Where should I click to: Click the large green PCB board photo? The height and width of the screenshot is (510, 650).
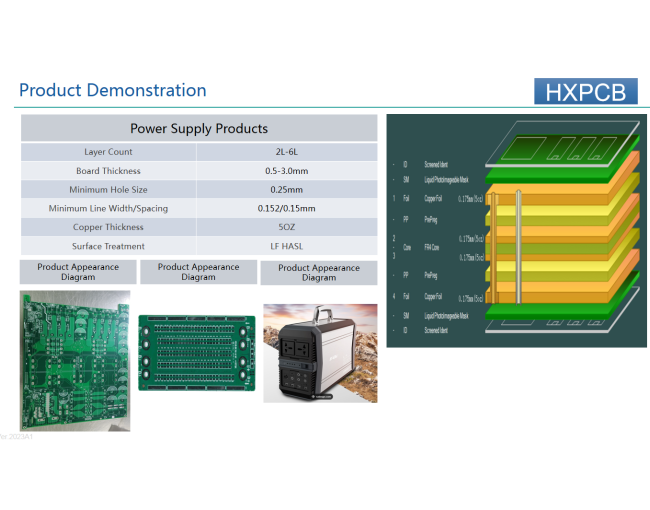(75, 360)
